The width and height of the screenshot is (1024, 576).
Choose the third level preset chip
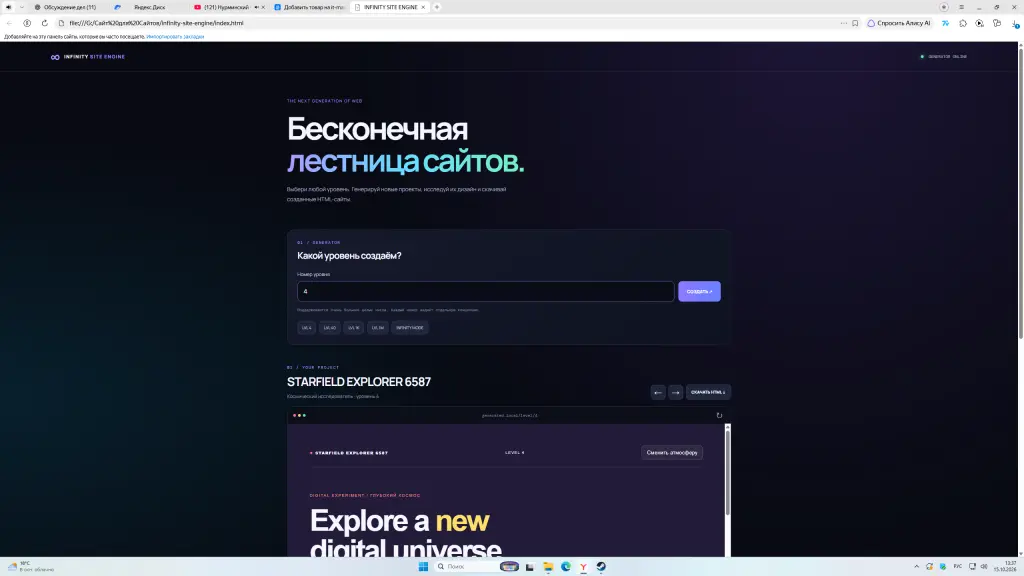tap(353, 328)
